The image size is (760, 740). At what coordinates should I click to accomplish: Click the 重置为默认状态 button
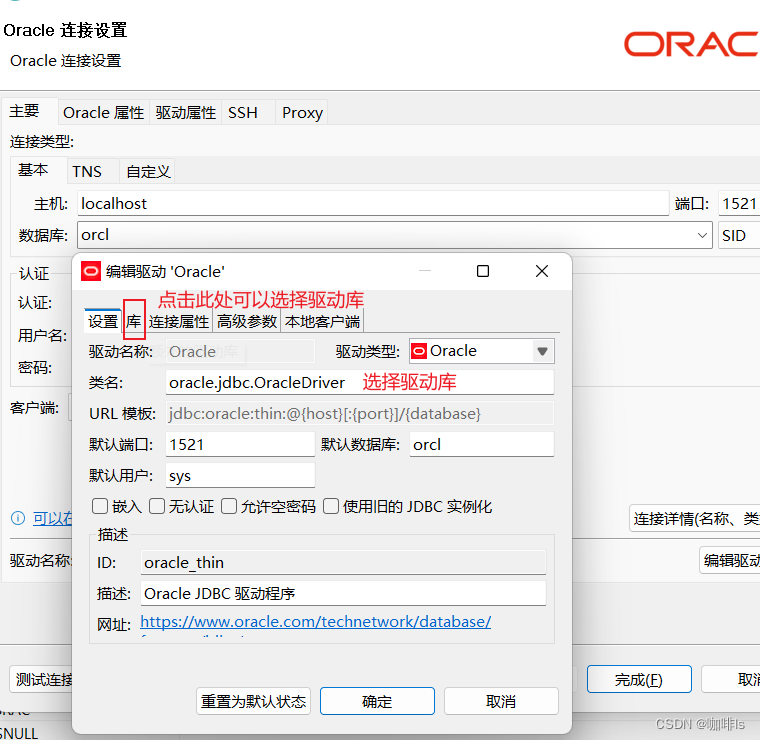click(x=253, y=701)
